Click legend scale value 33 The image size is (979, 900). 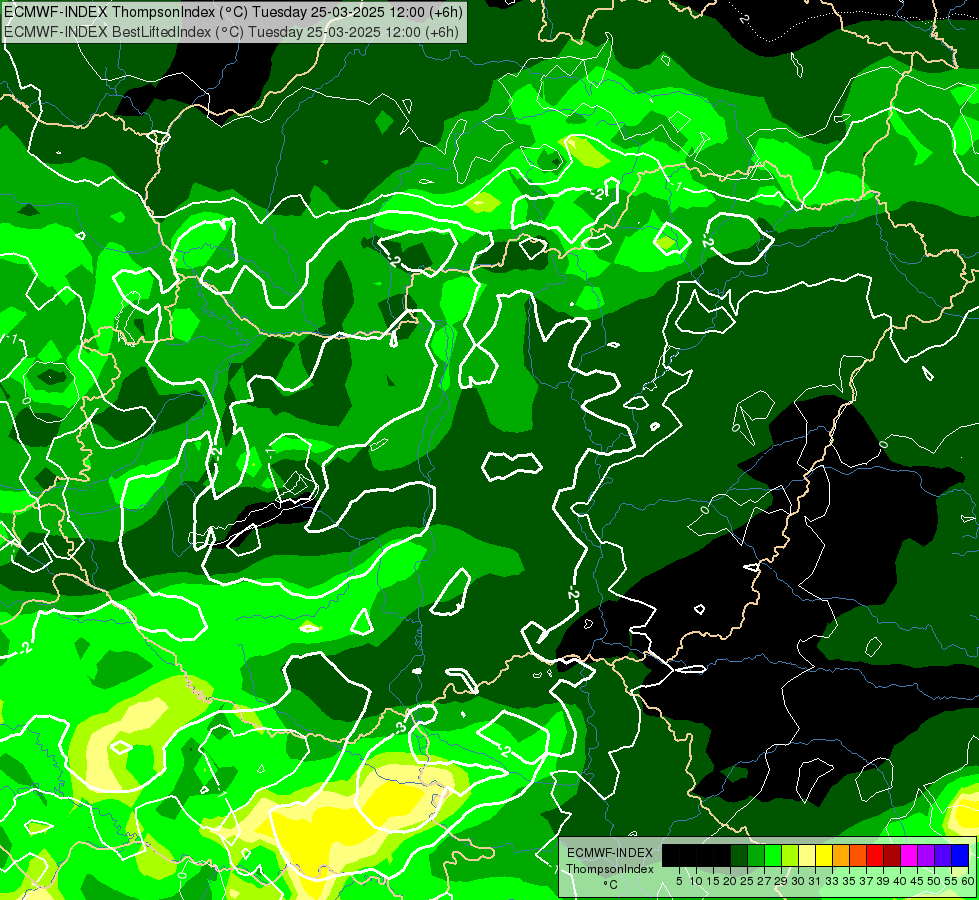[832, 881]
